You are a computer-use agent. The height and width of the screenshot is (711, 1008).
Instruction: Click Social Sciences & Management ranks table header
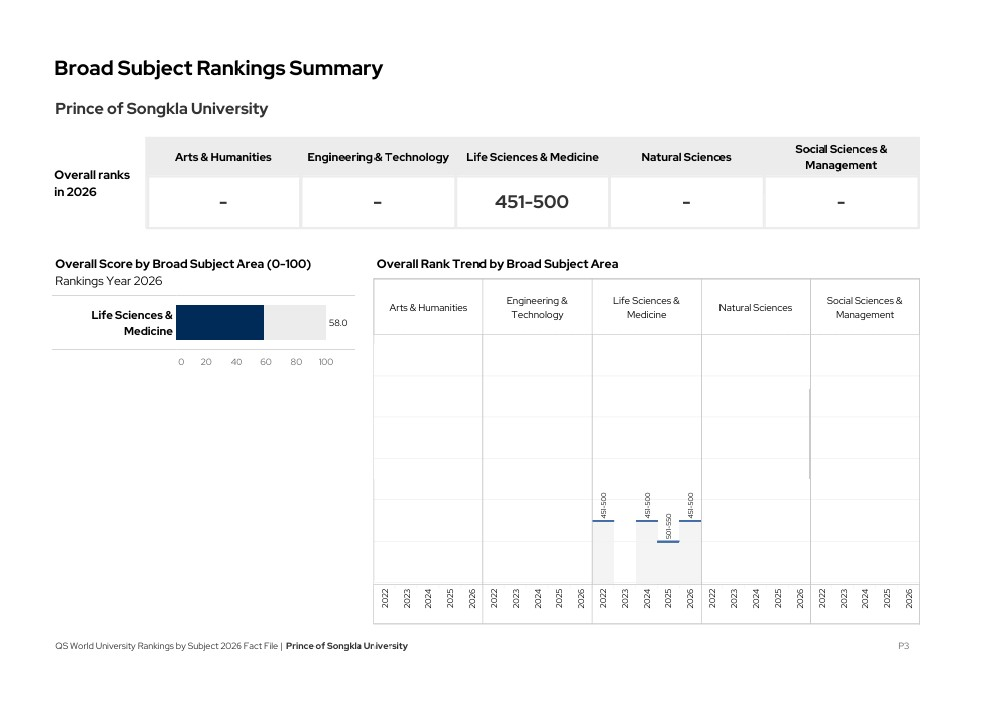[840, 157]
